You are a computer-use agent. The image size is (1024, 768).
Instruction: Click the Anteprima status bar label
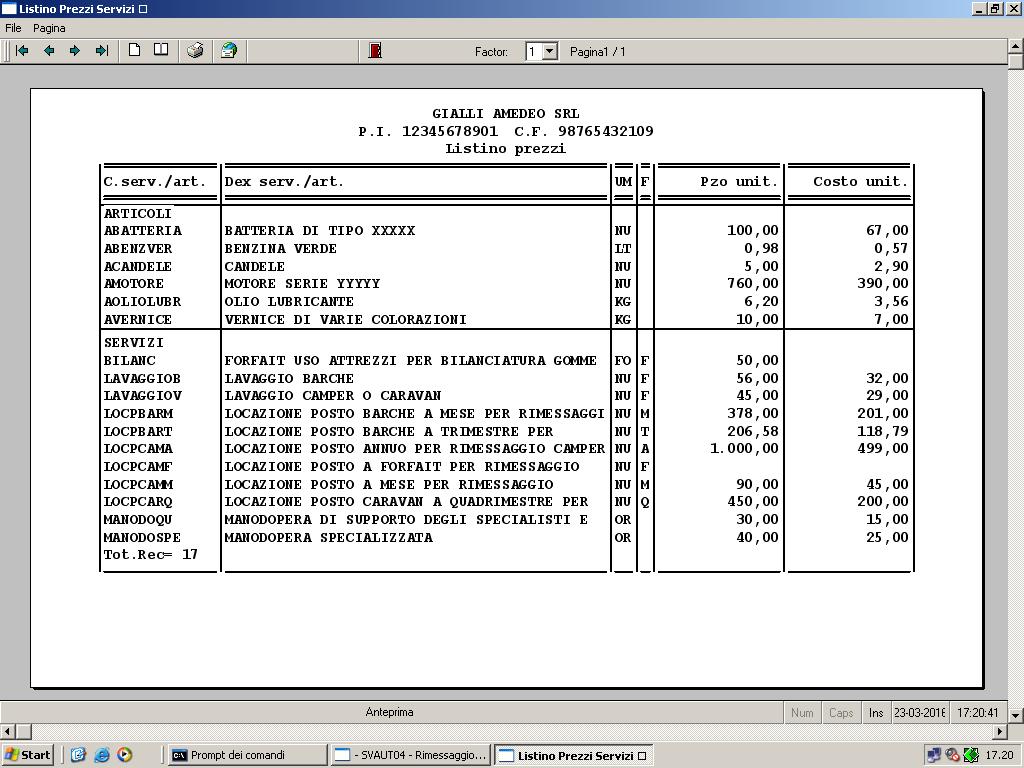pos(389,712)
